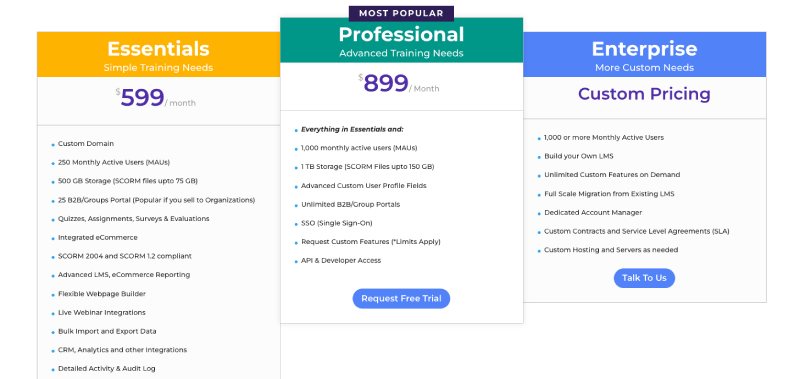
Task: Select the Enterprise plan header
Action: [644, 55]
